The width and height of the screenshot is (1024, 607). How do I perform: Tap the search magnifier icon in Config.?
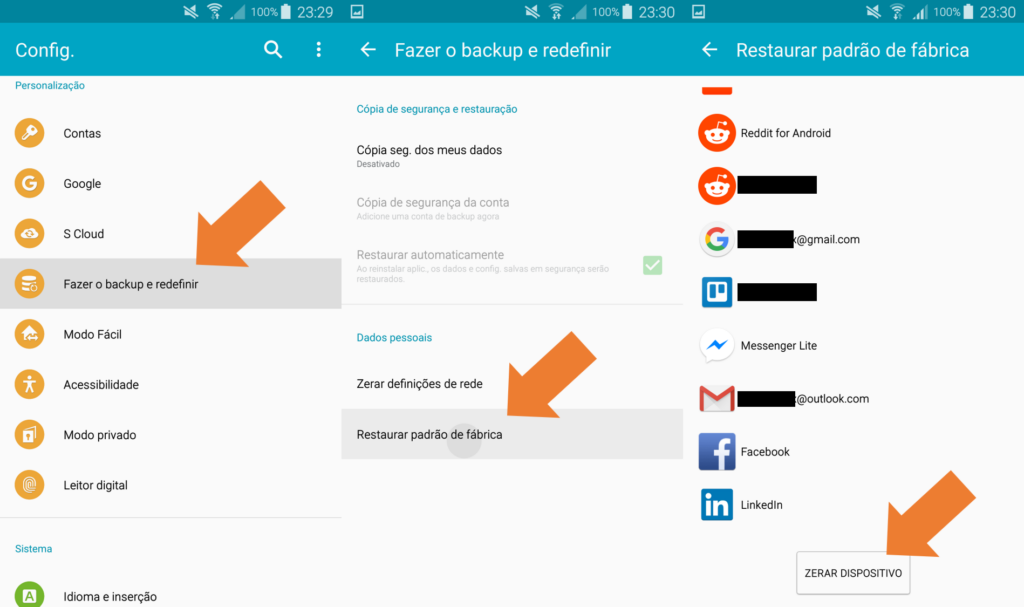(273, 50)
